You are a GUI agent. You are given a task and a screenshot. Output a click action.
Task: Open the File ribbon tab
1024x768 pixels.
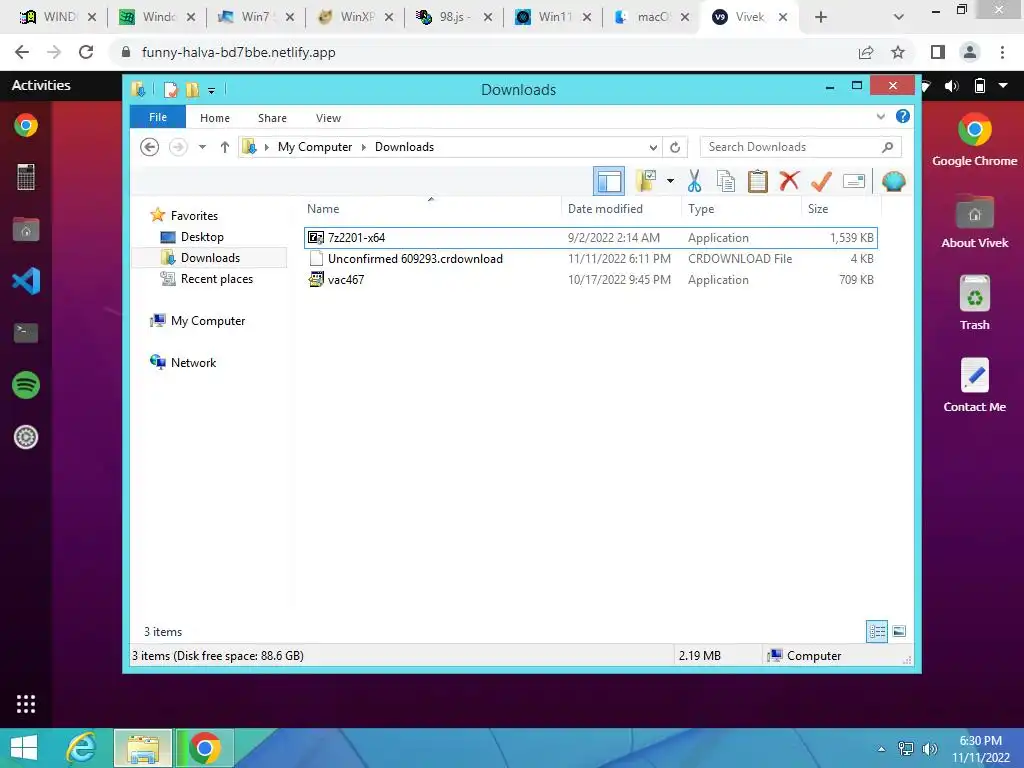pyautogui.click(x=158, y=117)
